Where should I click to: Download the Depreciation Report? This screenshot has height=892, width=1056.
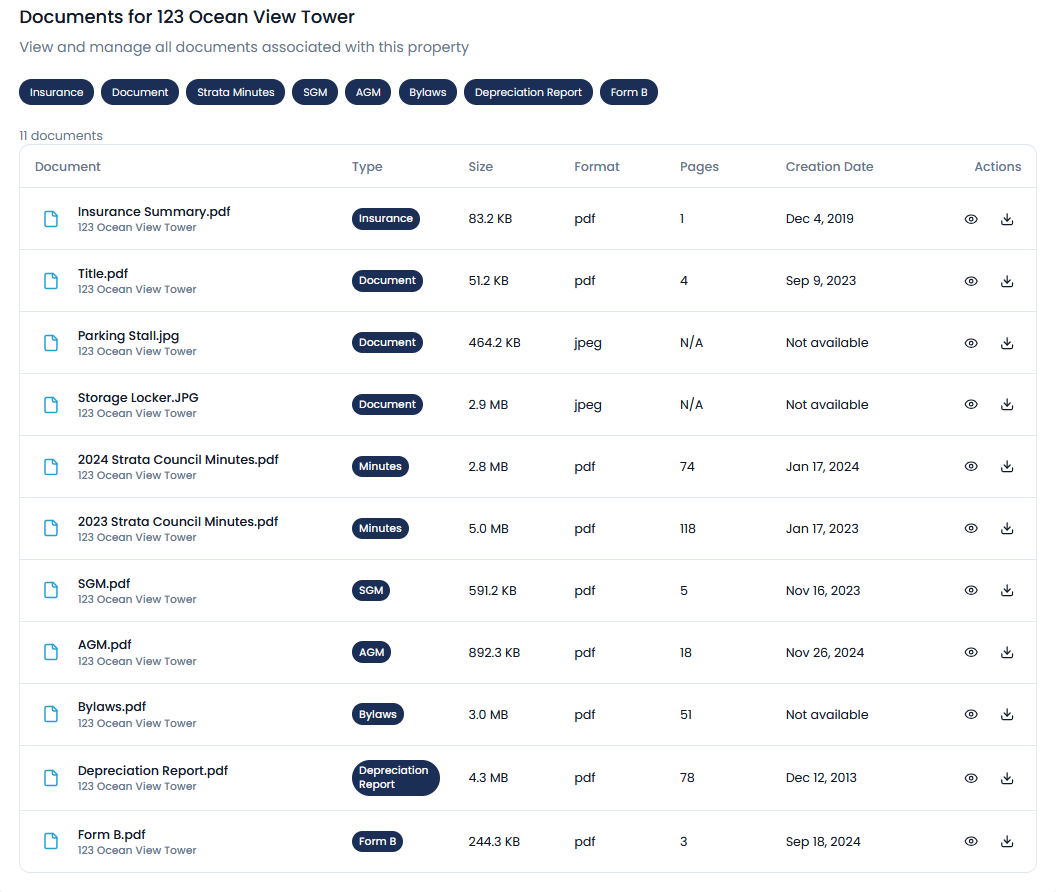point(1007,778)
